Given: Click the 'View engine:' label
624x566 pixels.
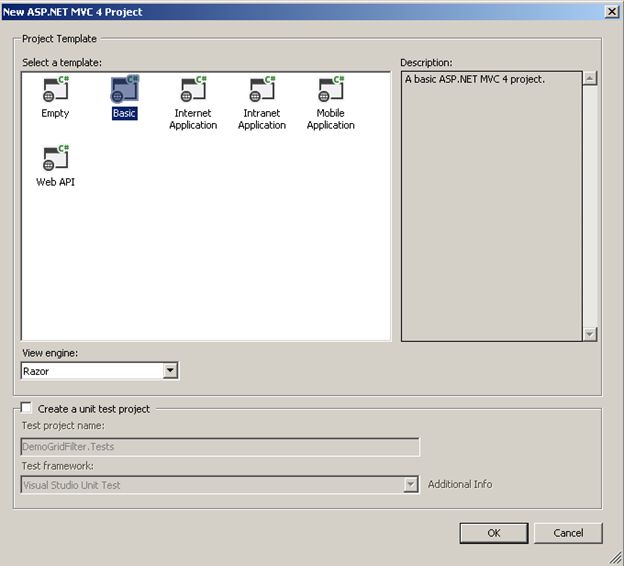Looking at the screenshot, I should [50, 353].
